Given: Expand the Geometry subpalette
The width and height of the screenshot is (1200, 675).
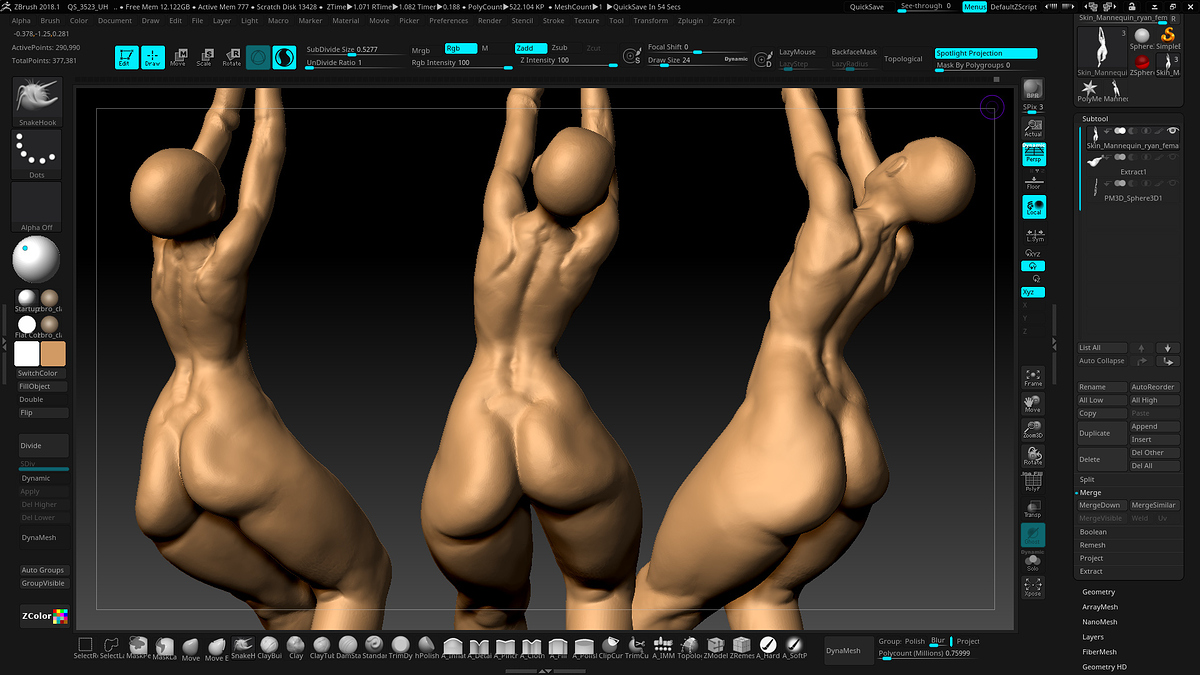Looking at the screenshot, I should click(1098, 593).
